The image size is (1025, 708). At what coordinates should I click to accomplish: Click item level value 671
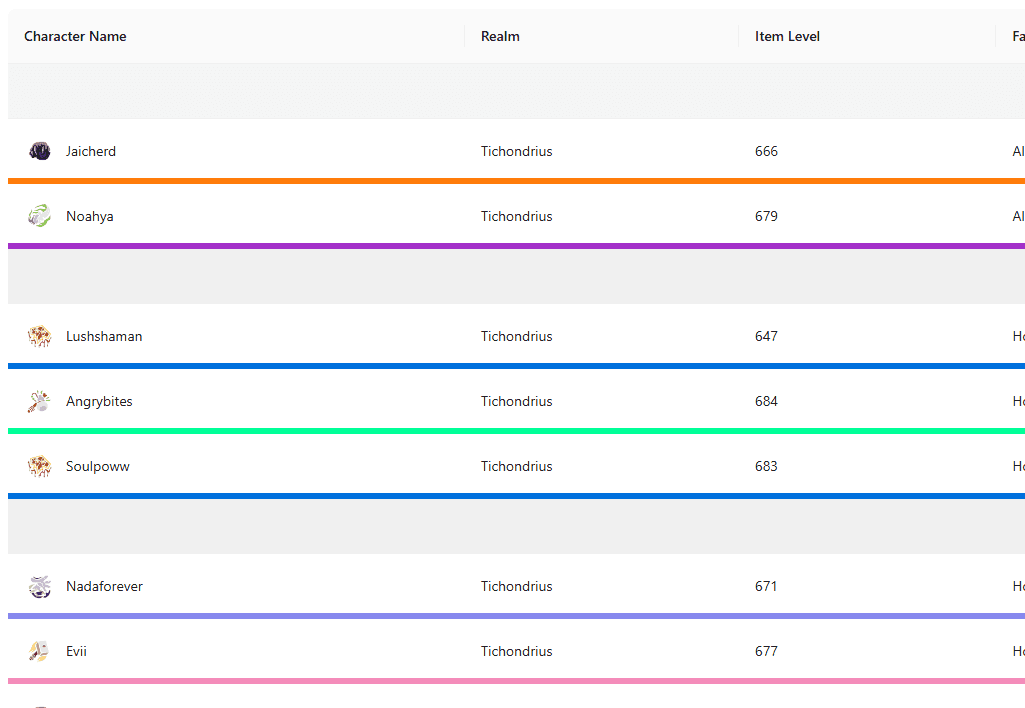coord(766,586)
